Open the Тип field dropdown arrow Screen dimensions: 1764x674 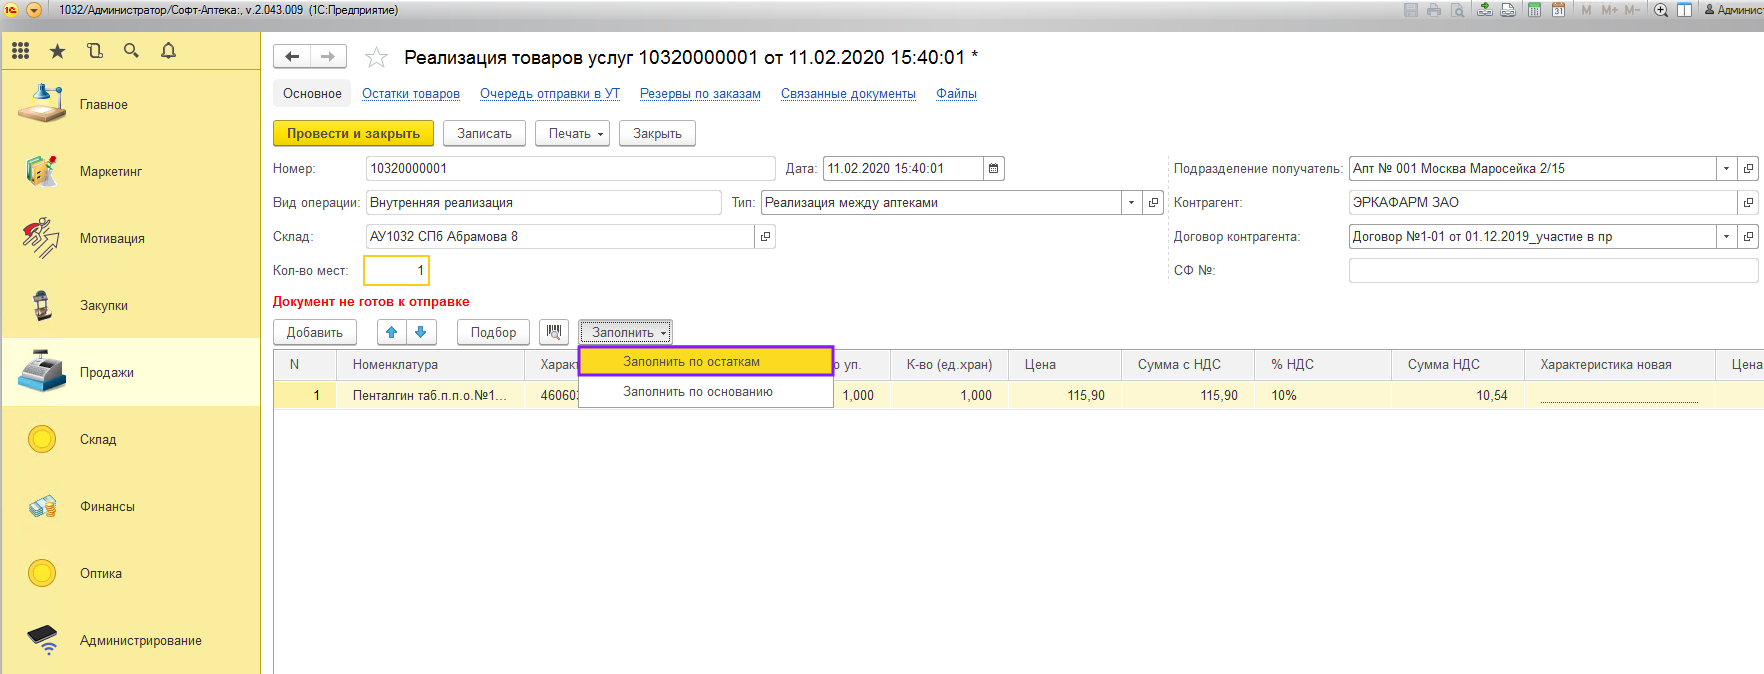(x=1131, y=203)
